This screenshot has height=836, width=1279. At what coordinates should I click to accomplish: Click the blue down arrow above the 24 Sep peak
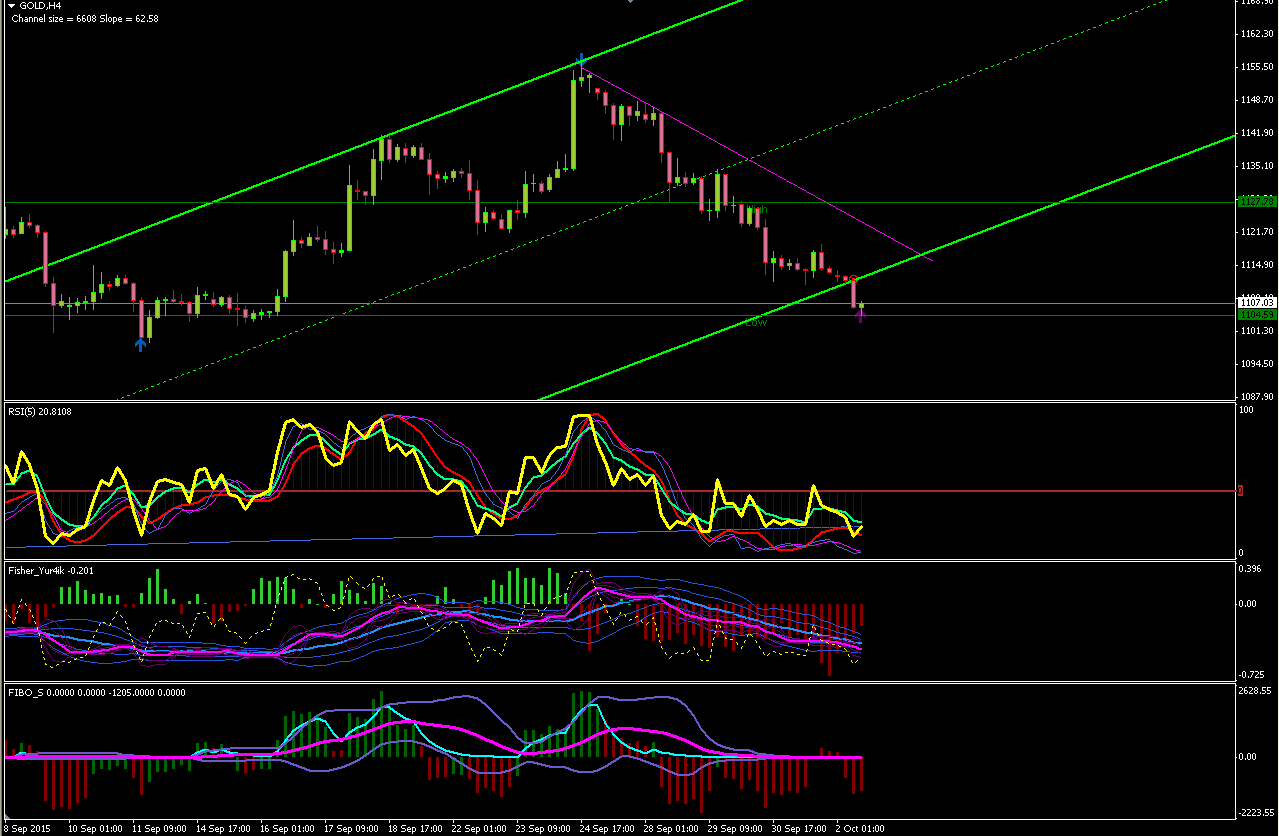(581, 59)
